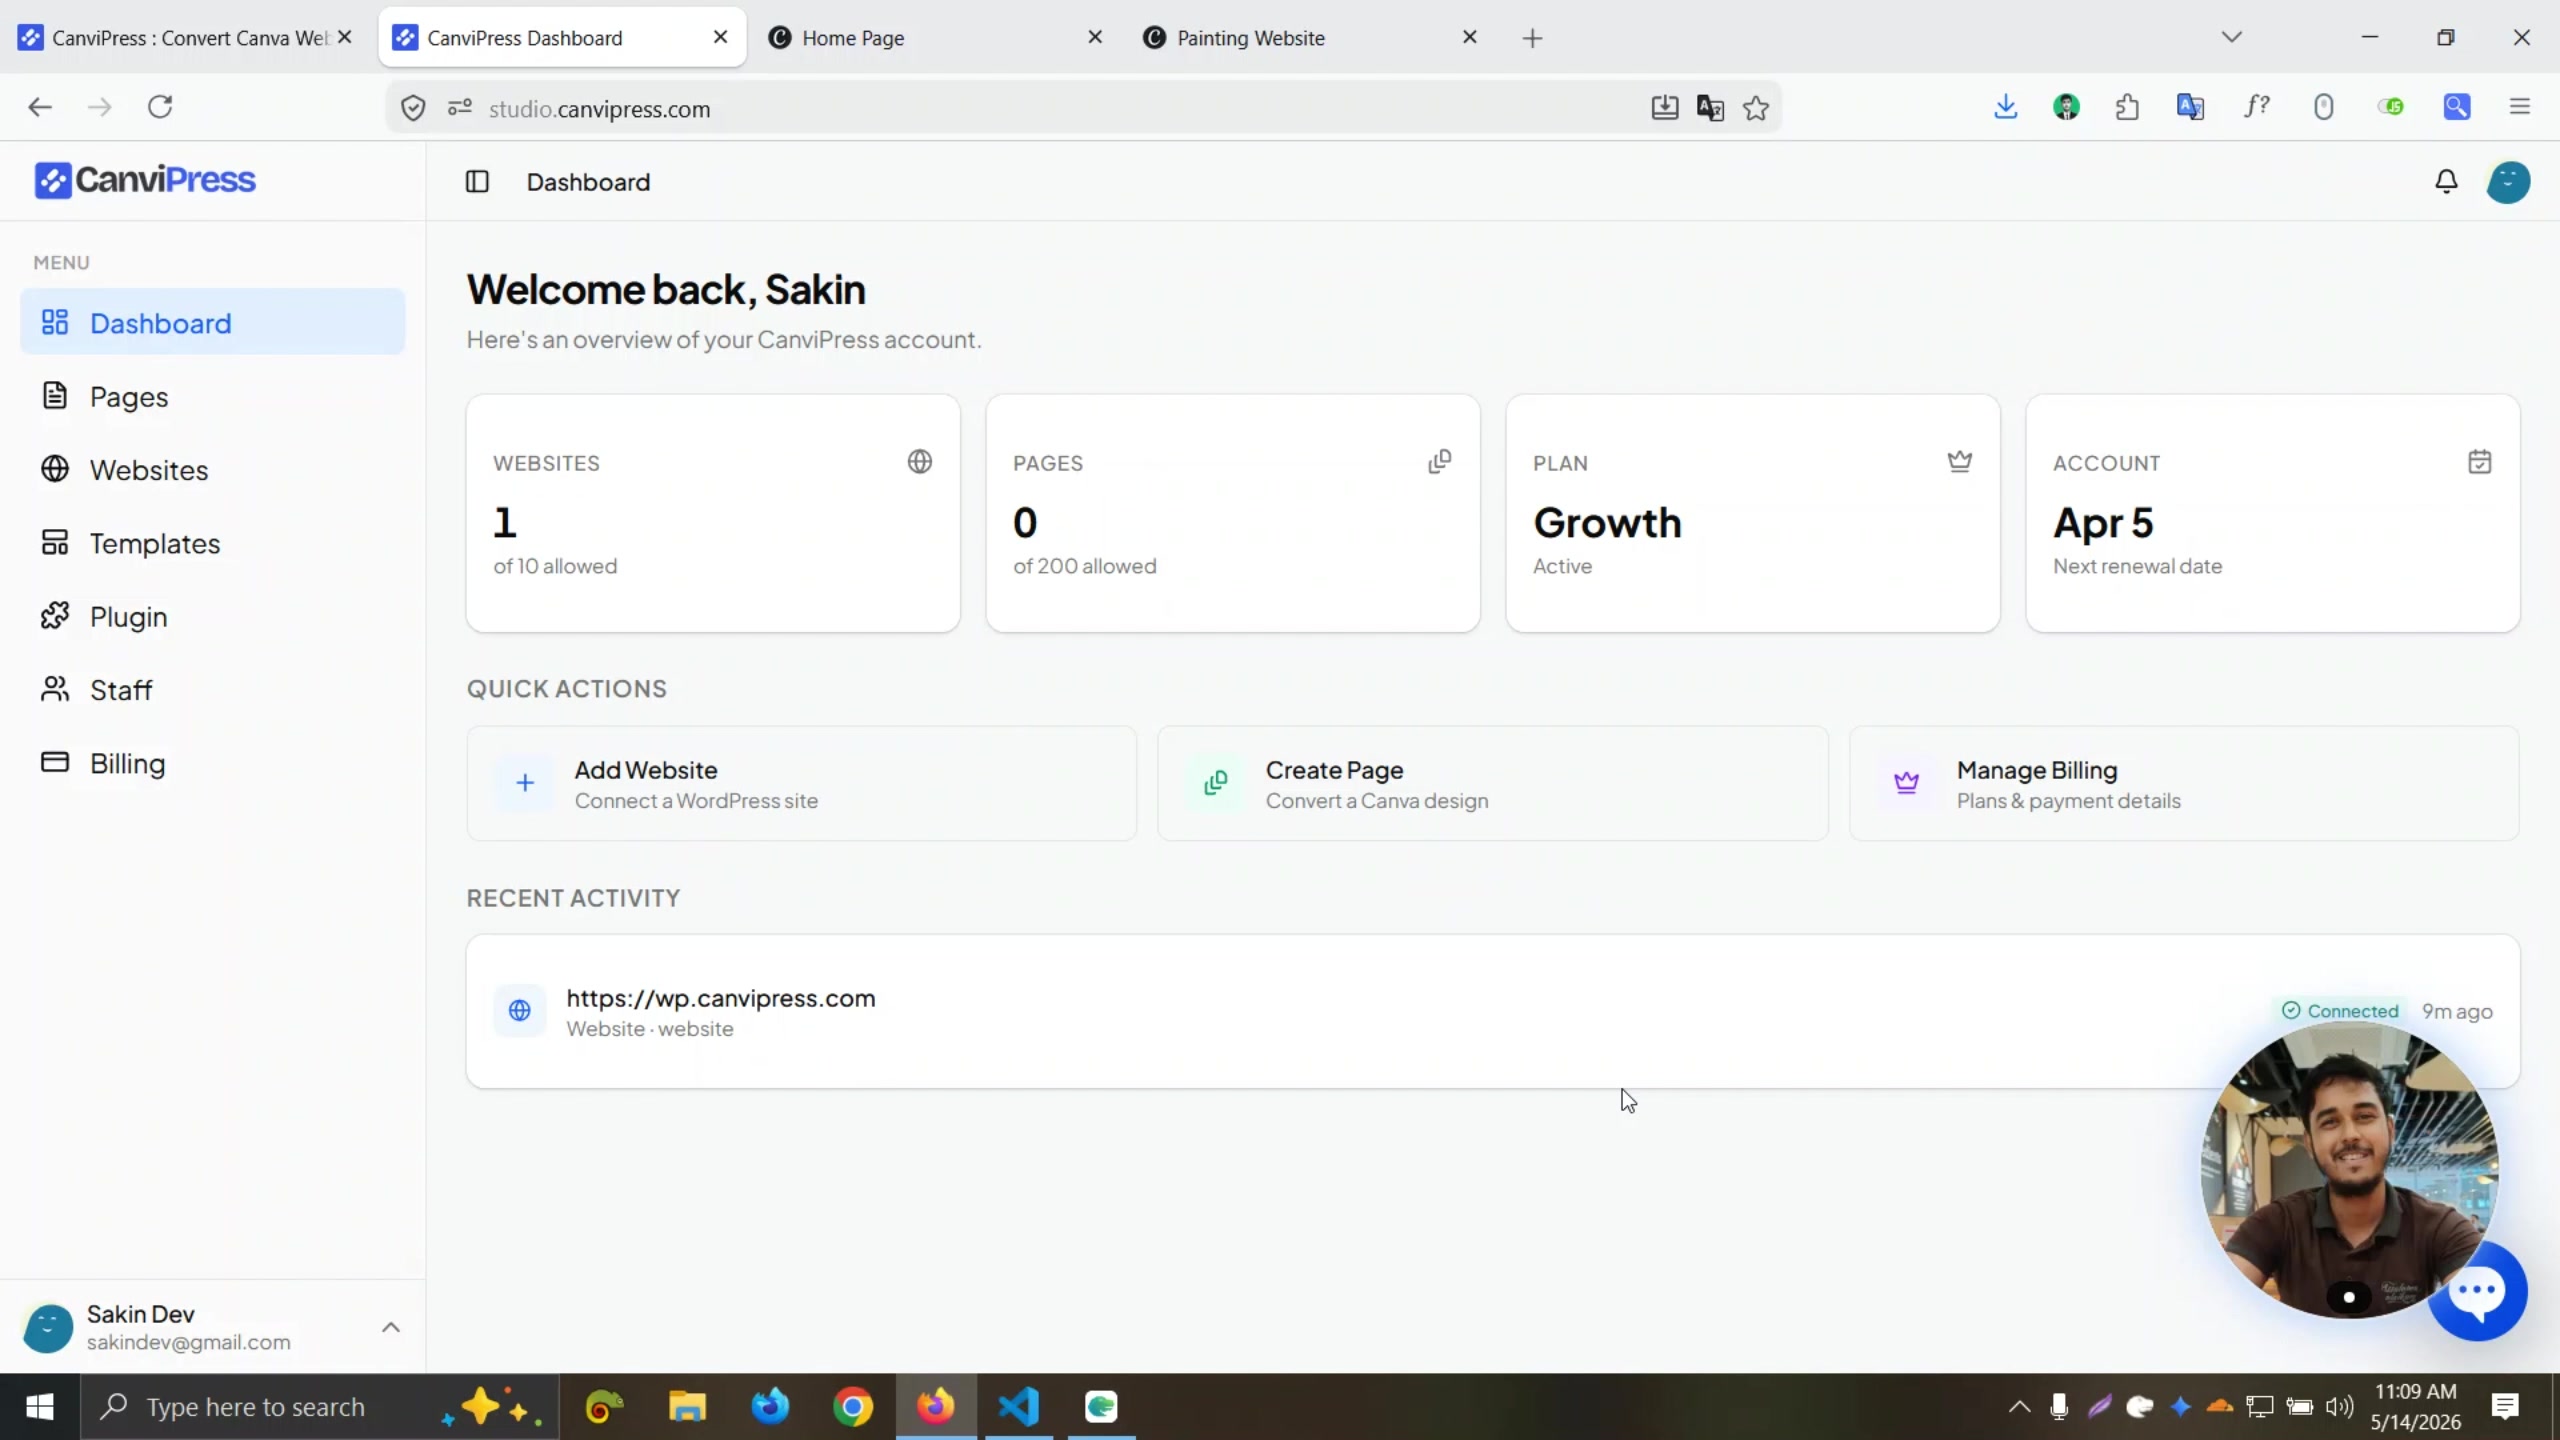Click the calendar icon on Account card
Image resolution: width=2560 pixels, height=1440 pixels.
point(2480,461)
